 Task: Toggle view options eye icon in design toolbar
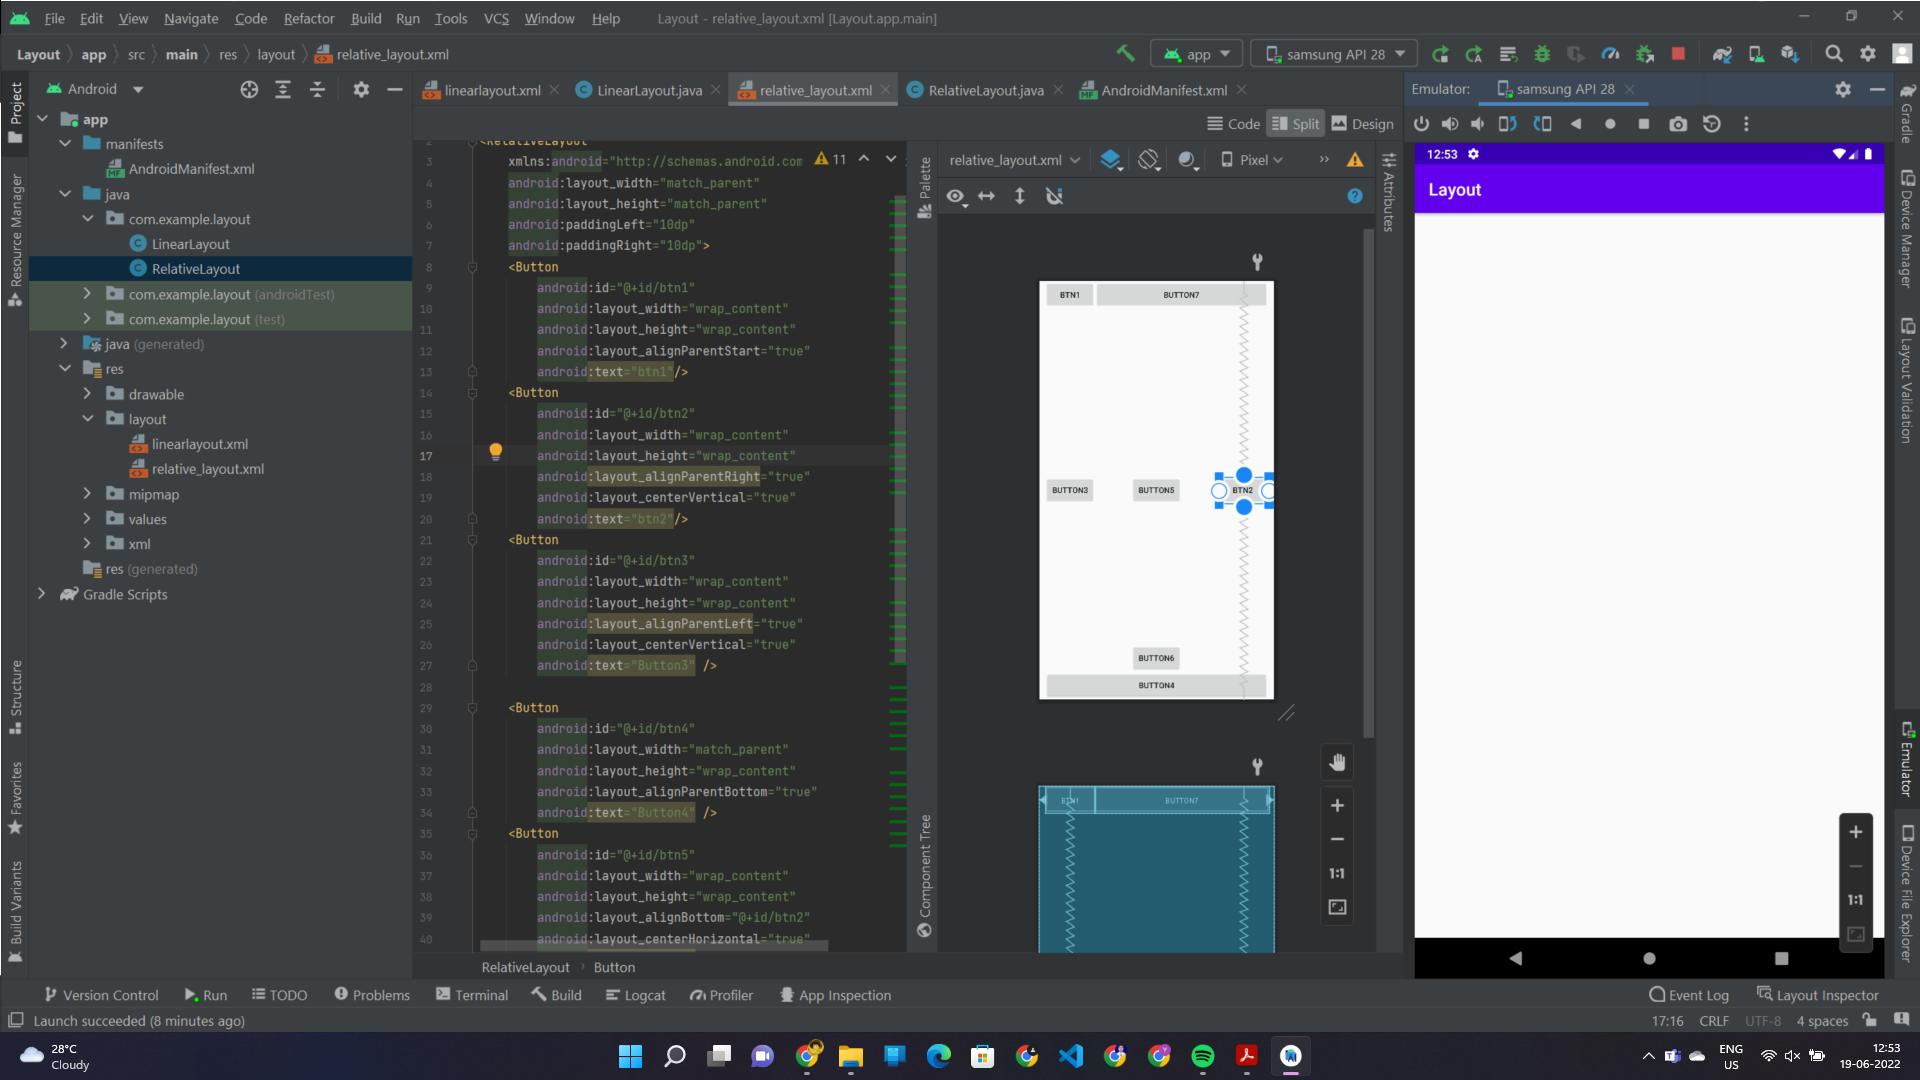click(x=956, y=196)
